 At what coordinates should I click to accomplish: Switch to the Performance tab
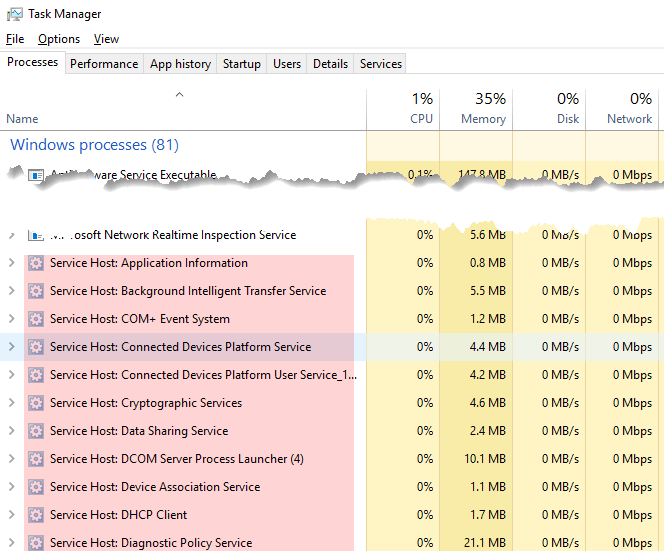(104, 64)
